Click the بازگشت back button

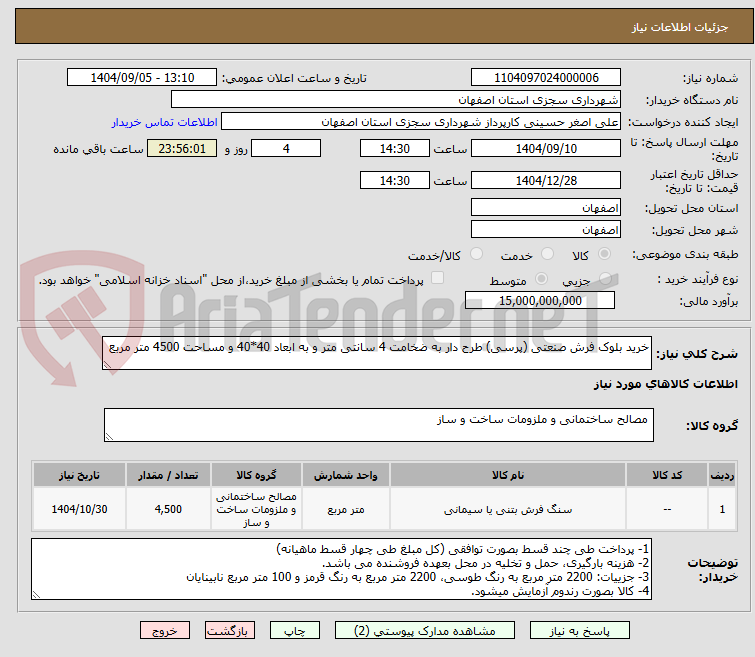[230, 631]
